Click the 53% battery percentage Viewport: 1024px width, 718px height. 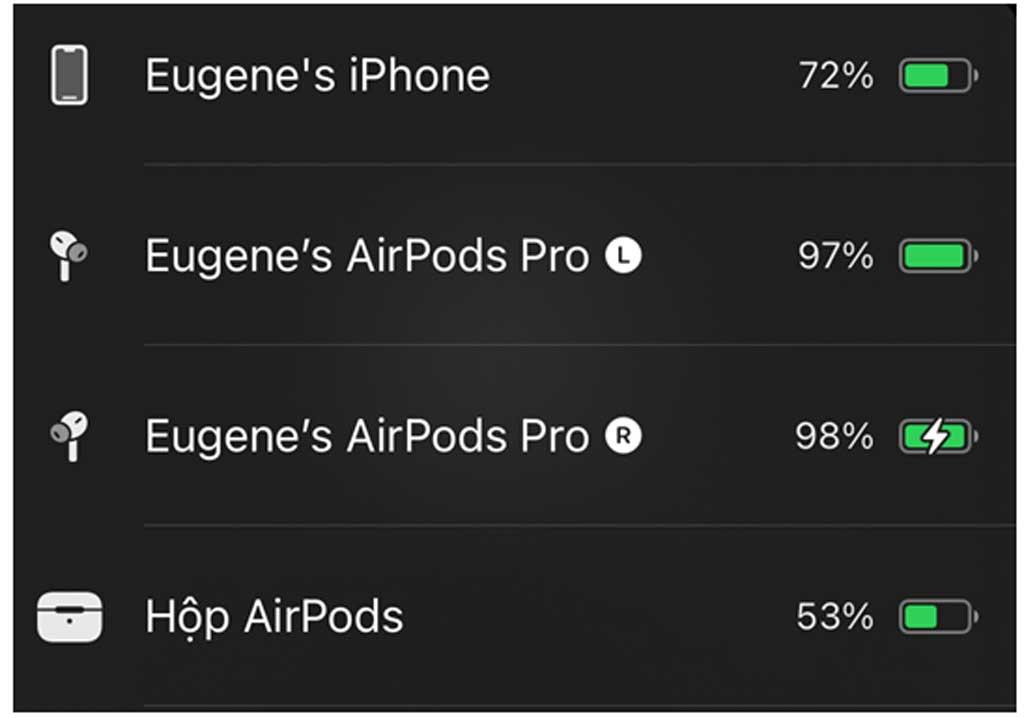835,616
